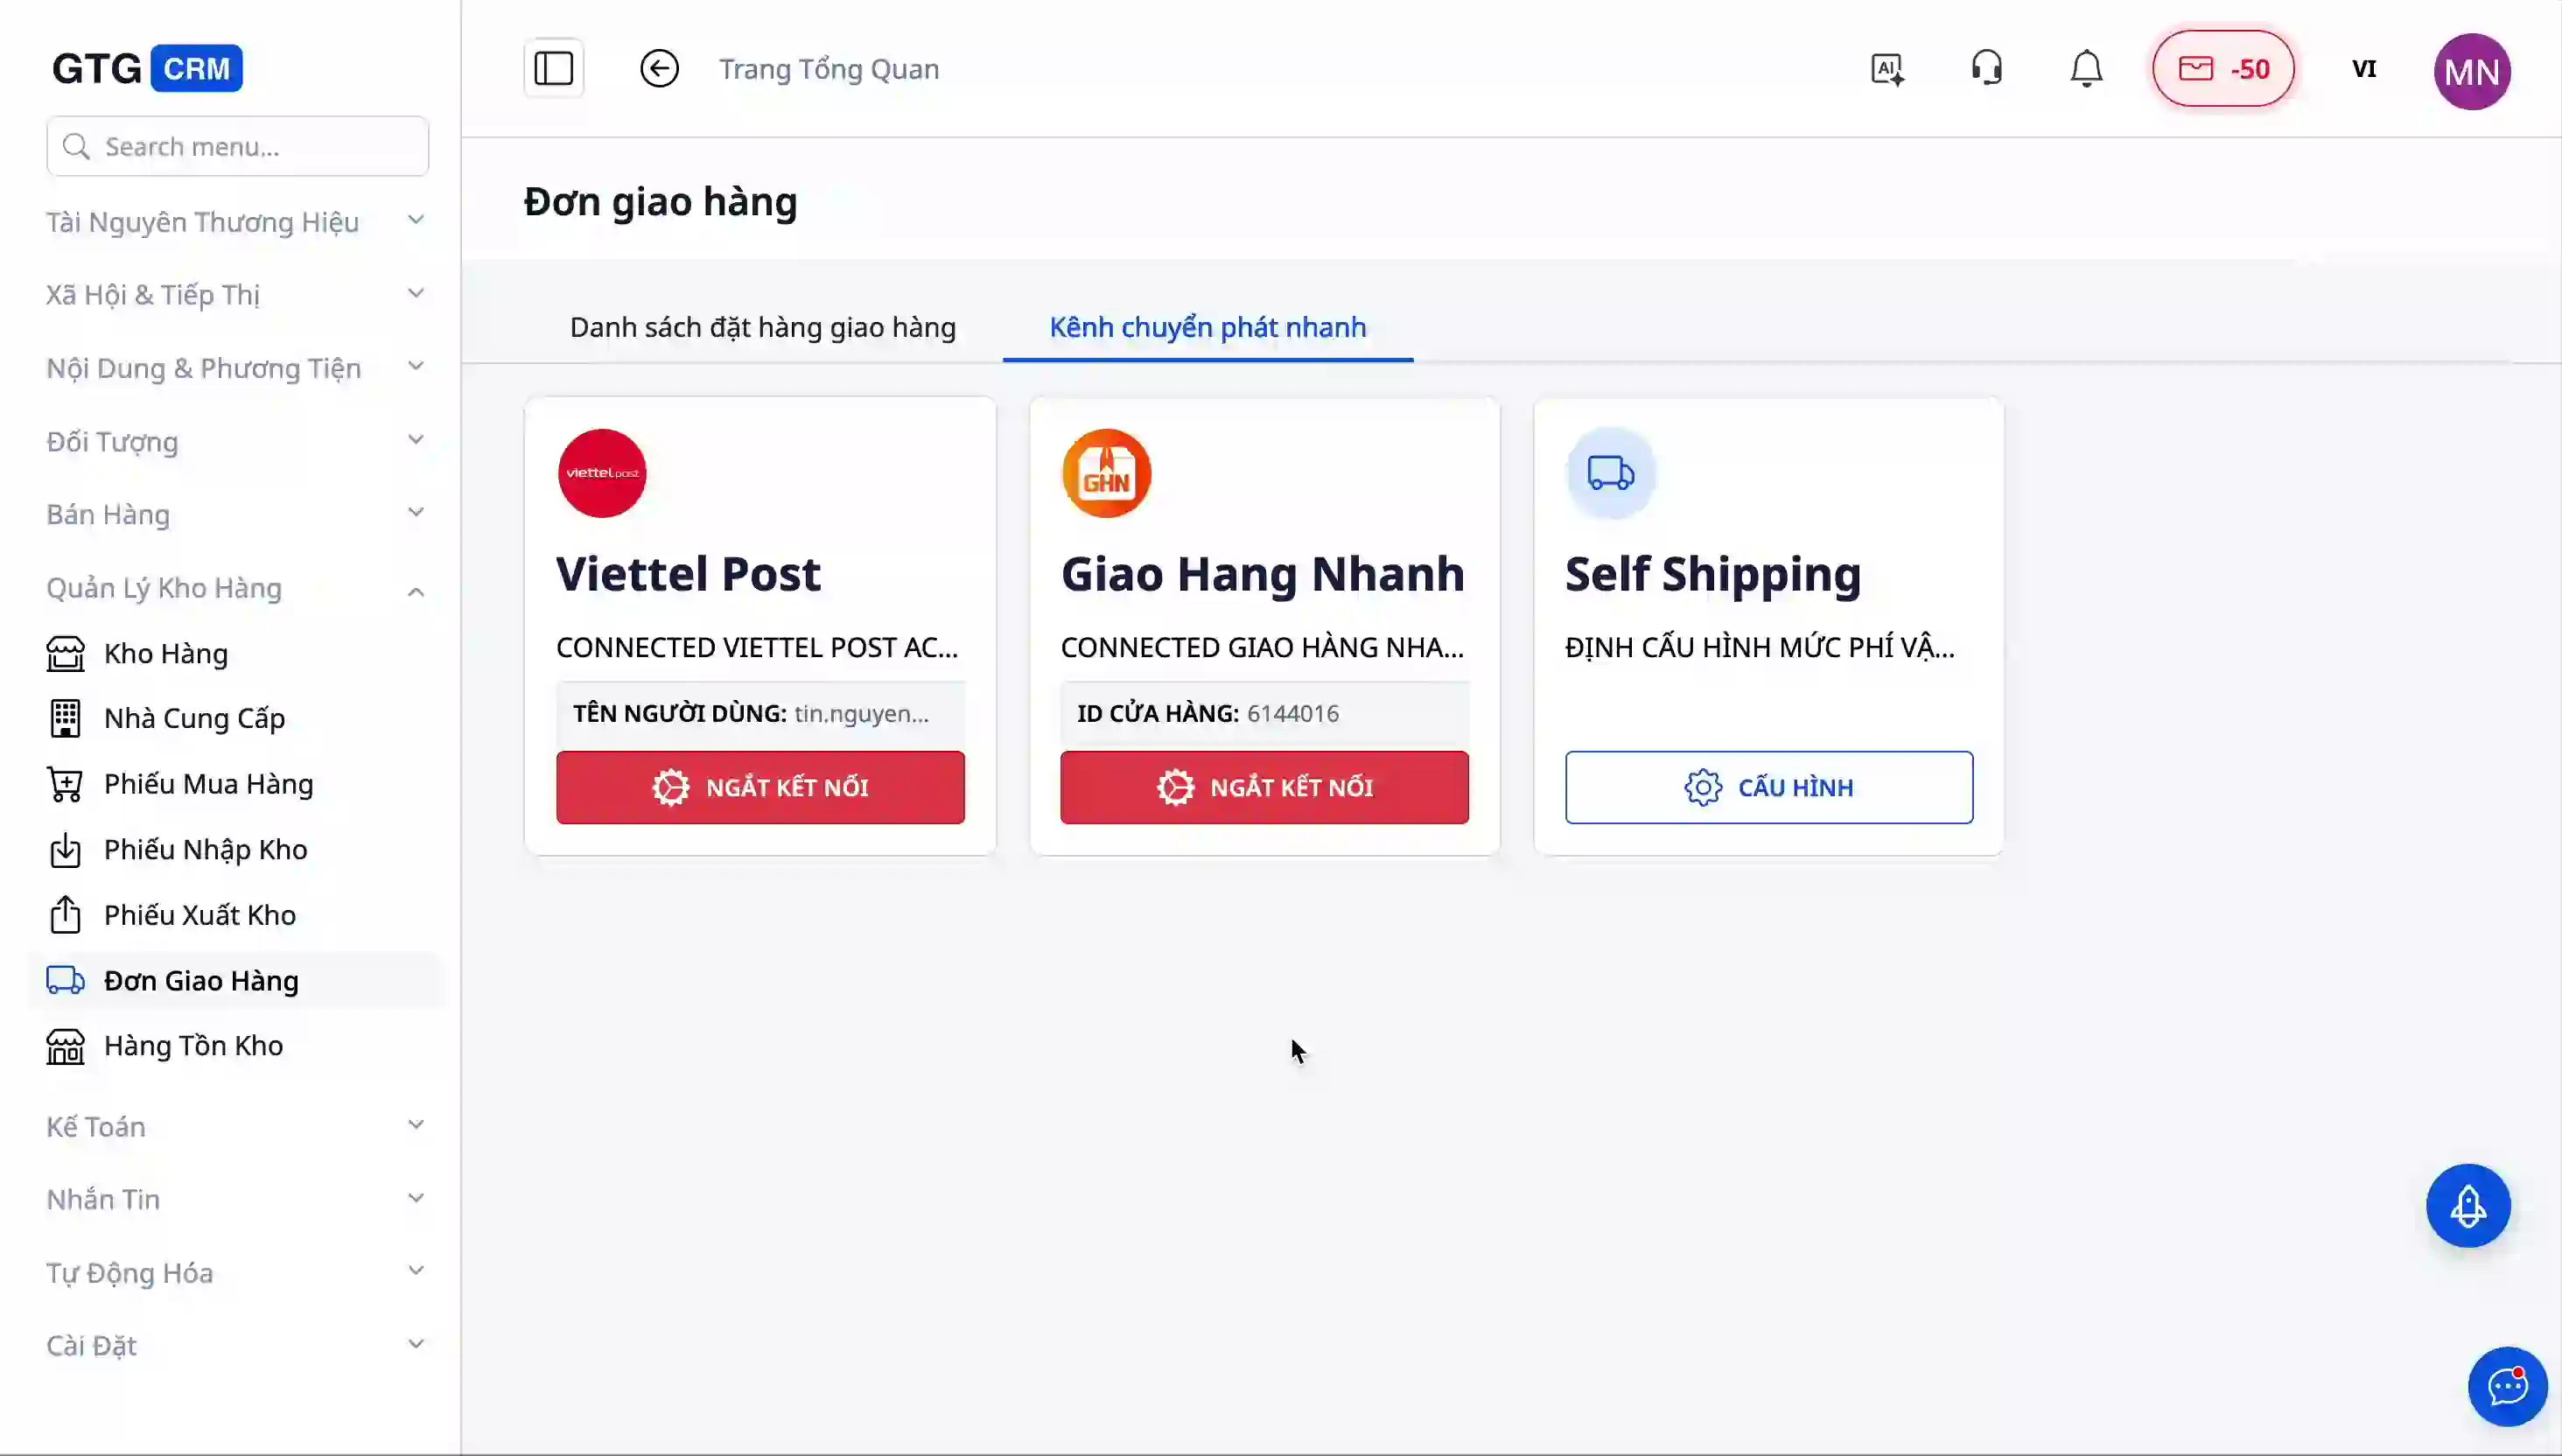This screenshot has width=2562, height=1456.
Task: Expand the Kế Toán menu section
Action: click(236, 1127)
